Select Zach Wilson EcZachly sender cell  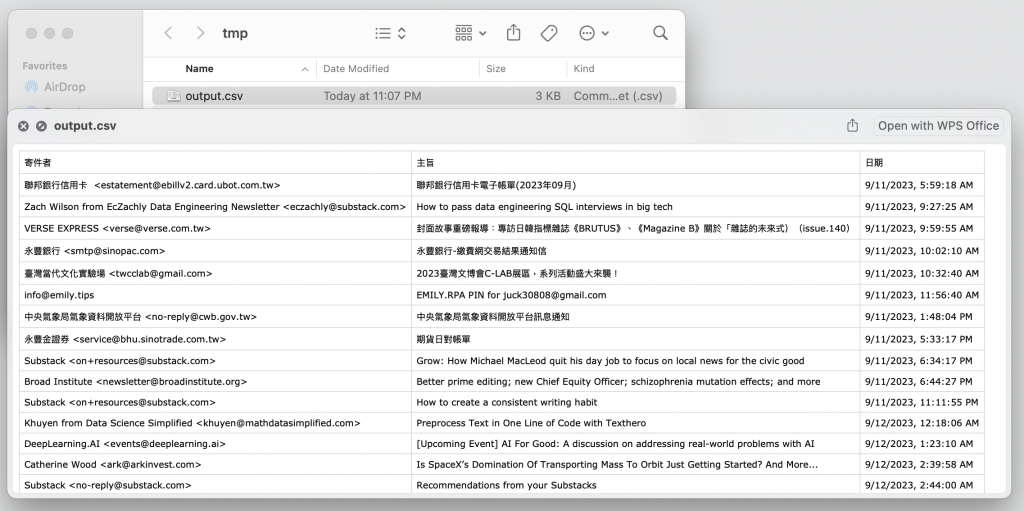click(216, 206)
